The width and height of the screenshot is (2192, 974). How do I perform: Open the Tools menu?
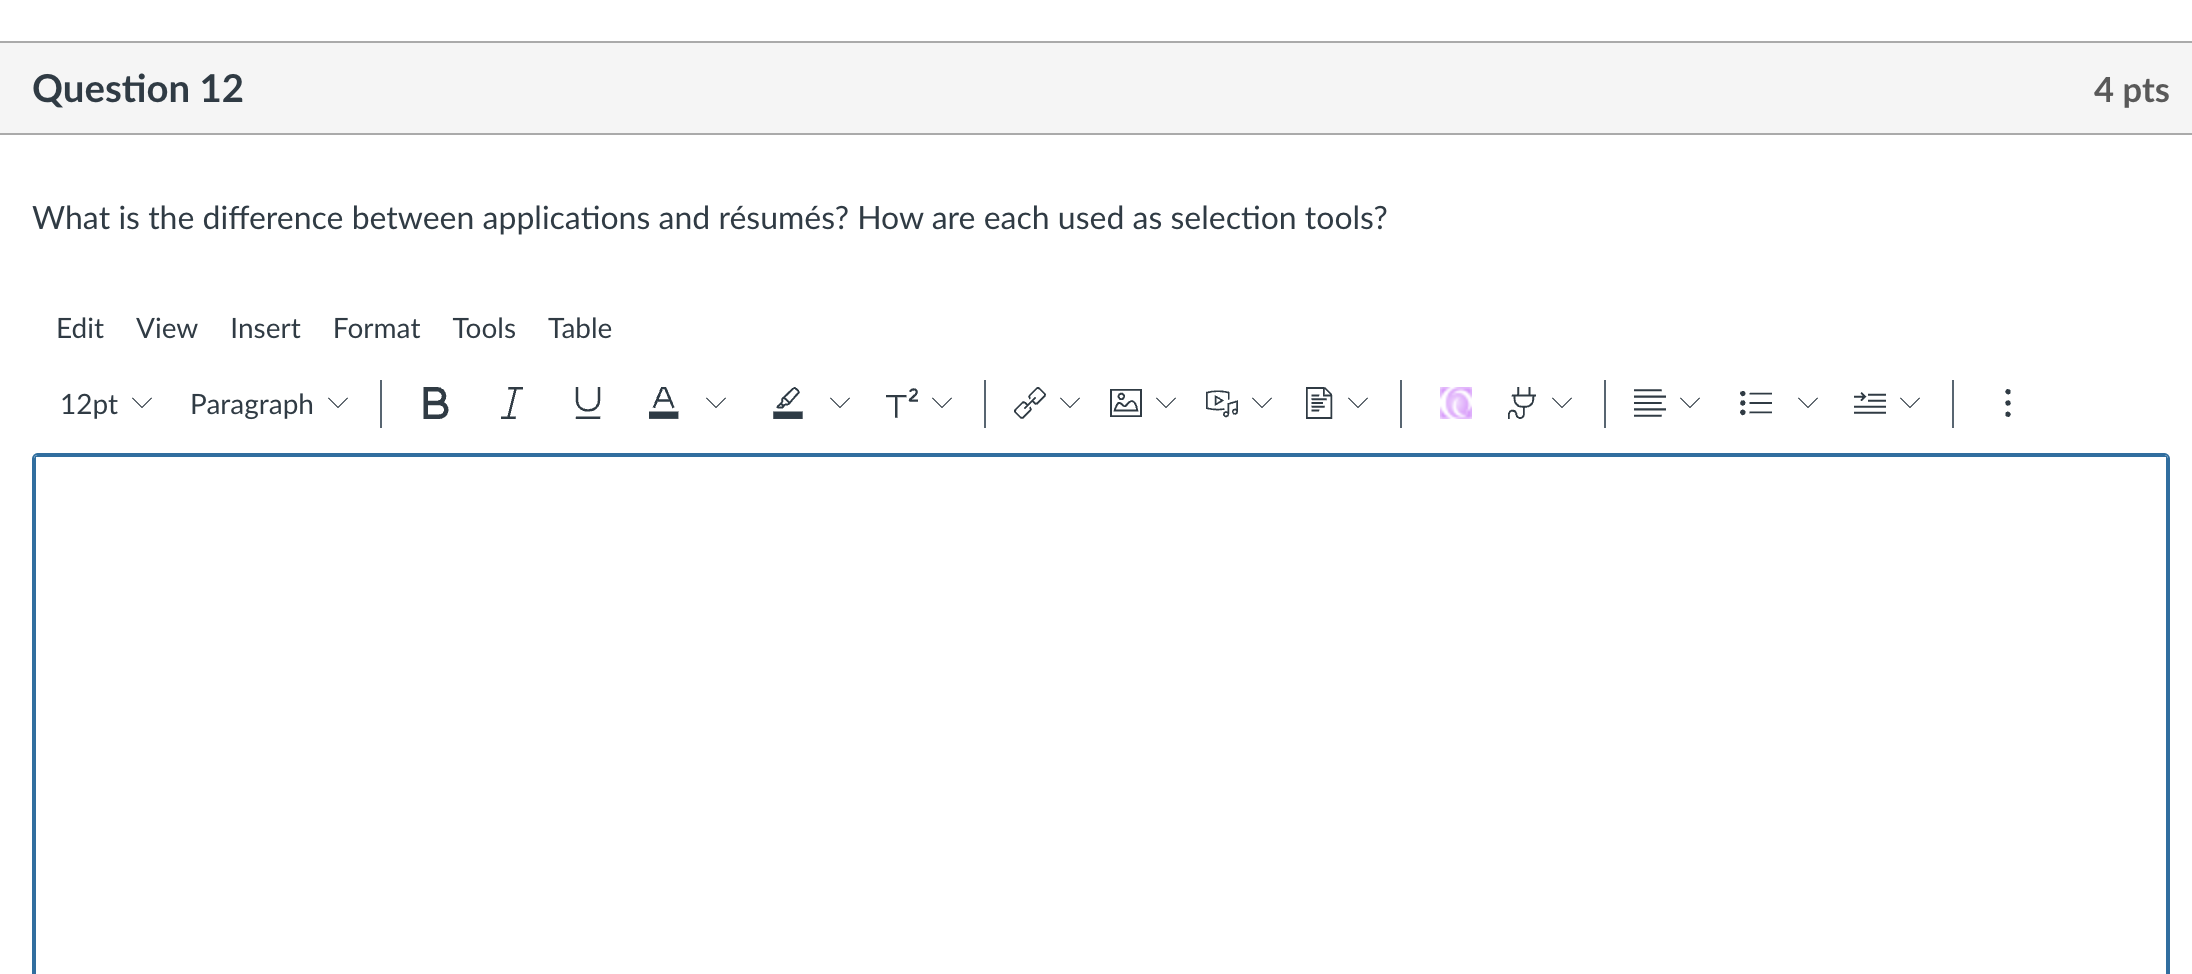pos(484,328)
